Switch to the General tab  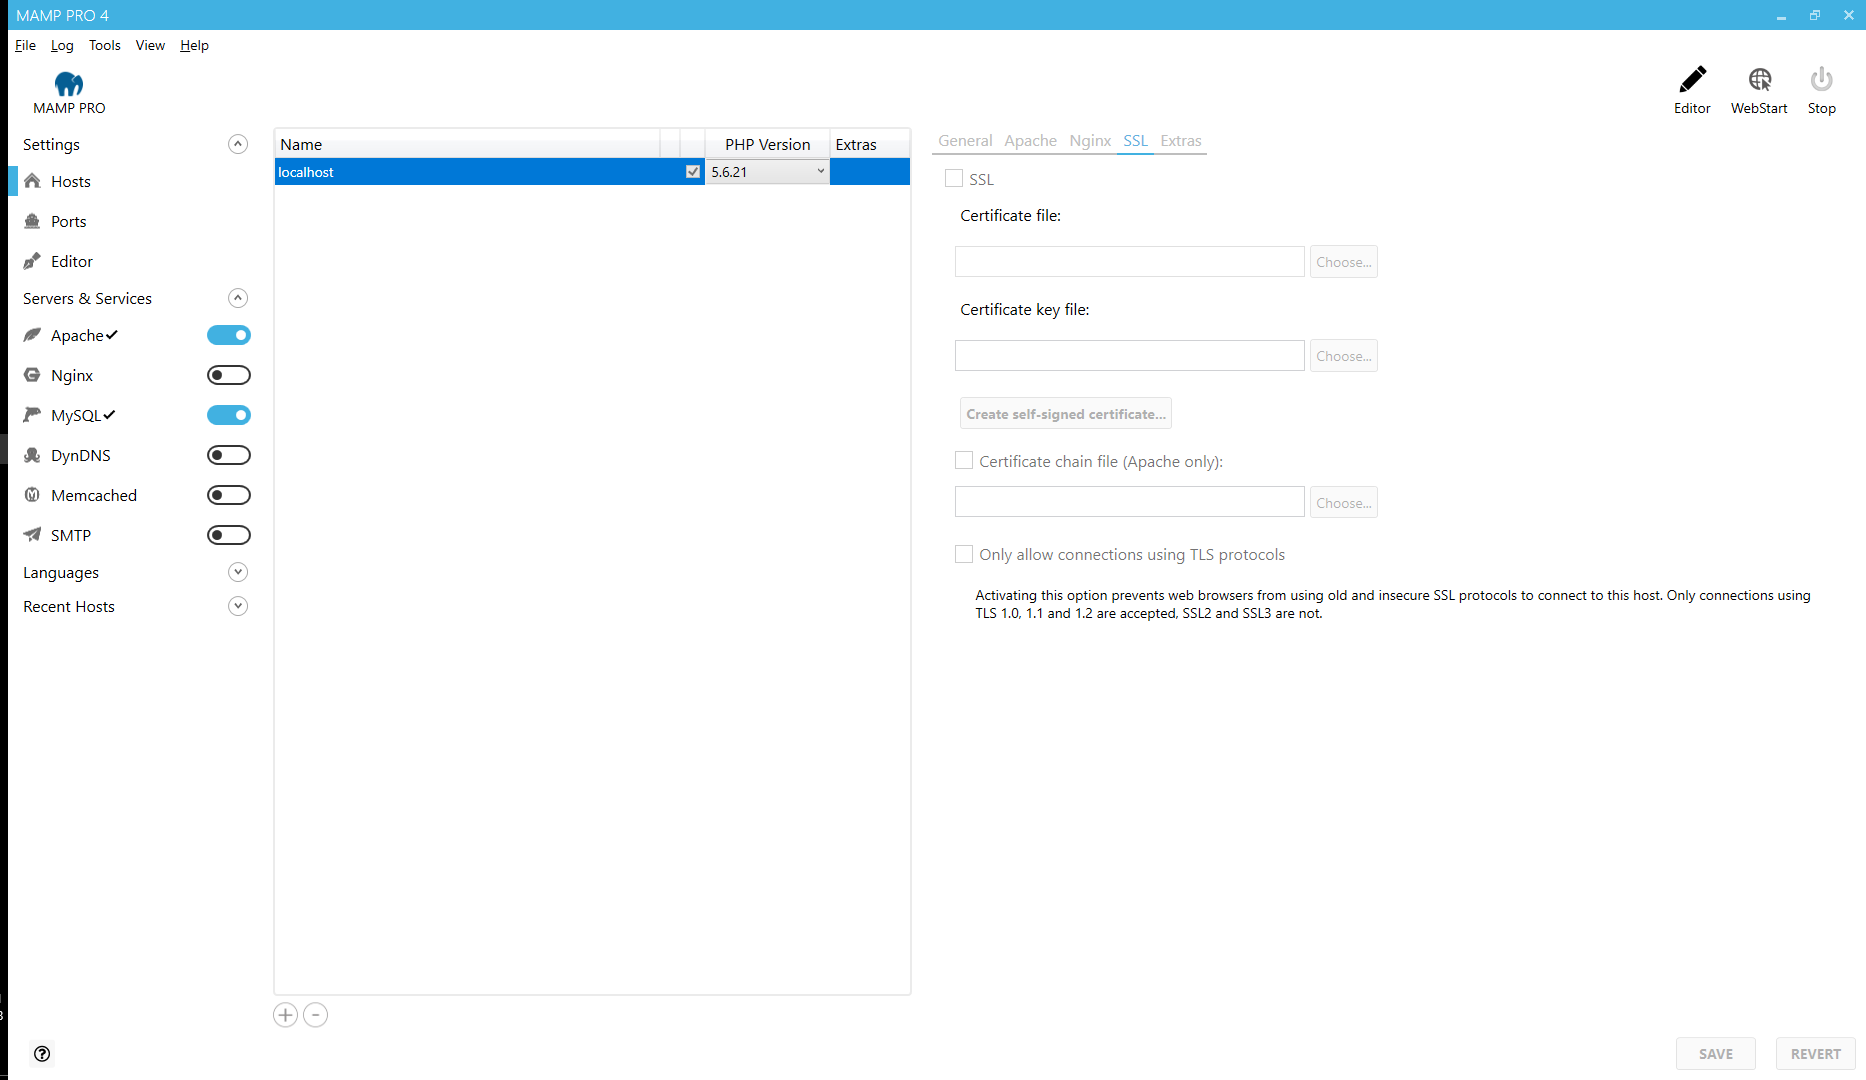[x=965, y=141]
